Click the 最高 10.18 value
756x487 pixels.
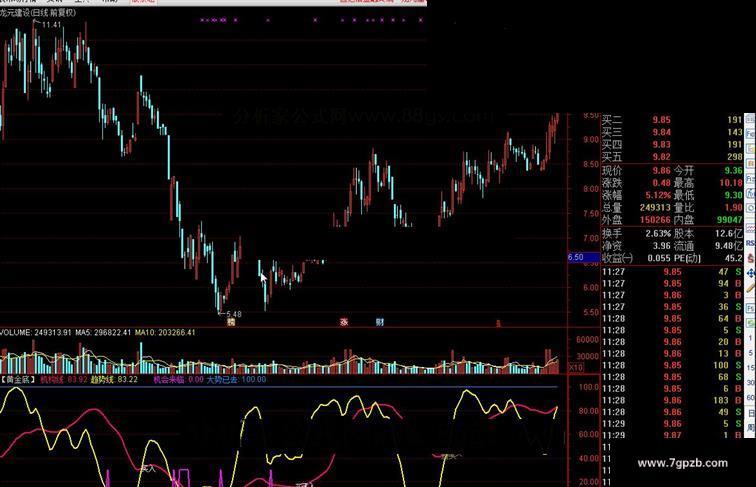coord(731,183)
